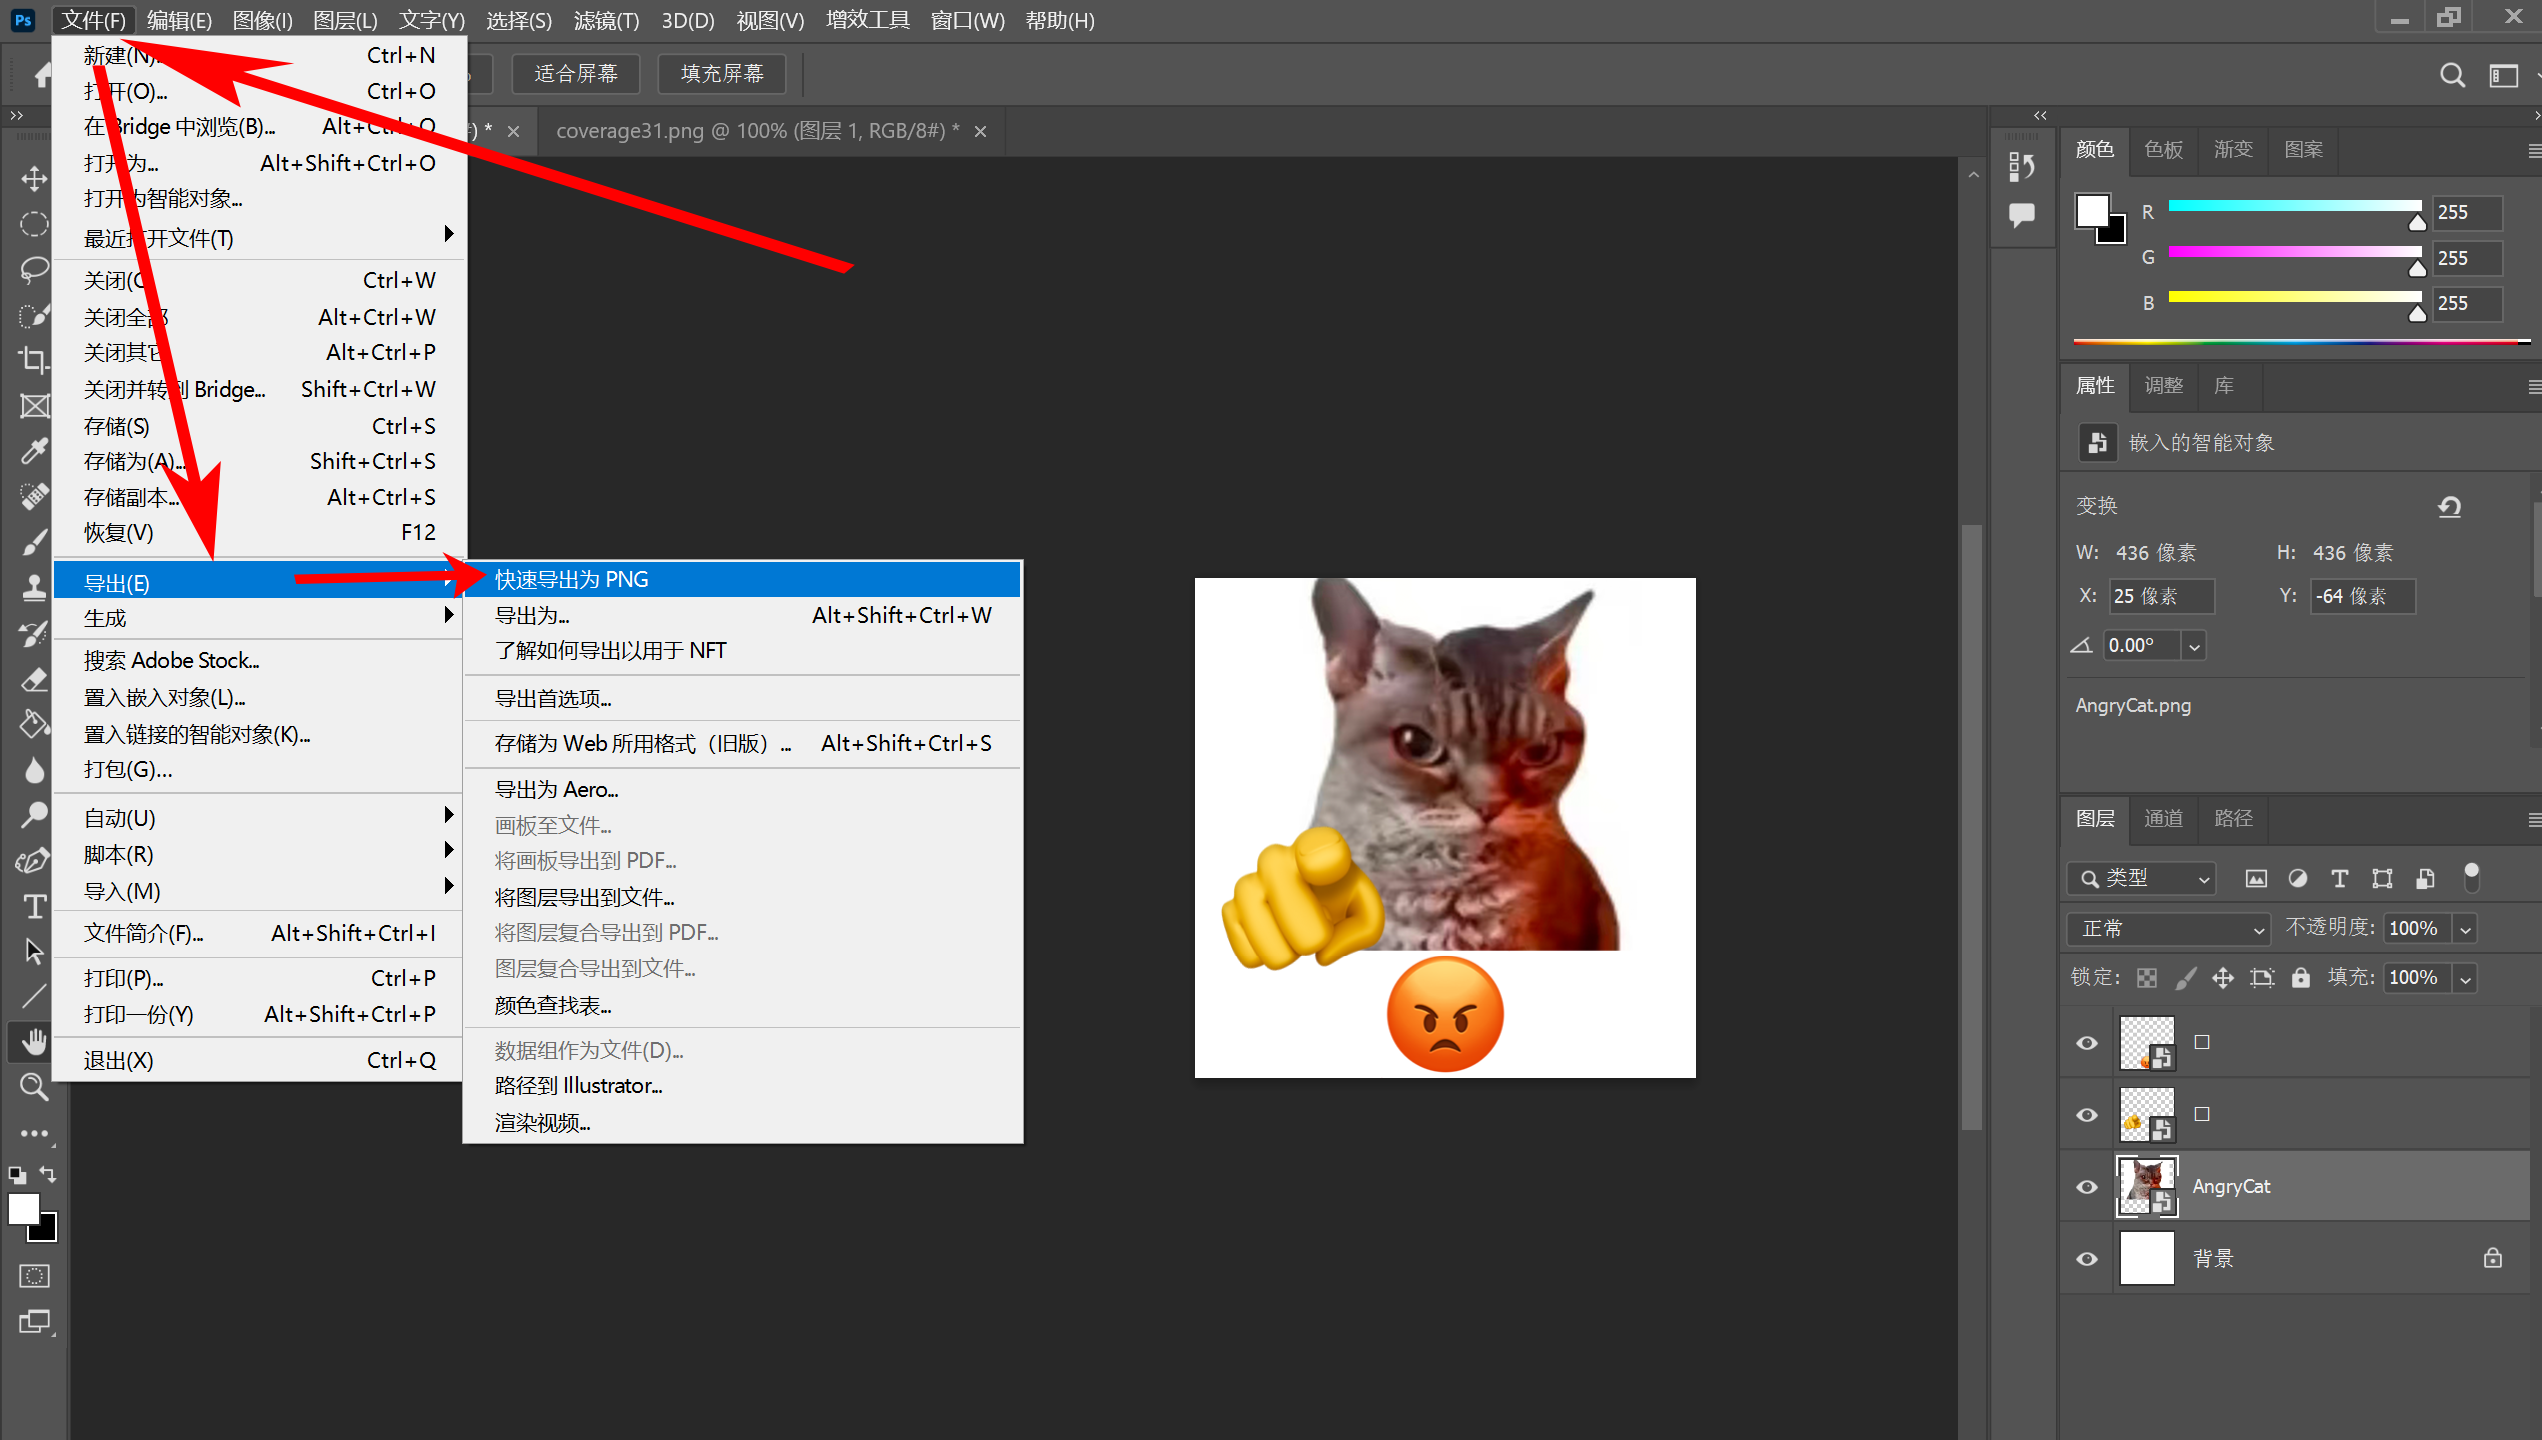This screenshot has height=1440, width=2542.
Task: Click the 适合屏幕 button
Action: click(575, 74)
